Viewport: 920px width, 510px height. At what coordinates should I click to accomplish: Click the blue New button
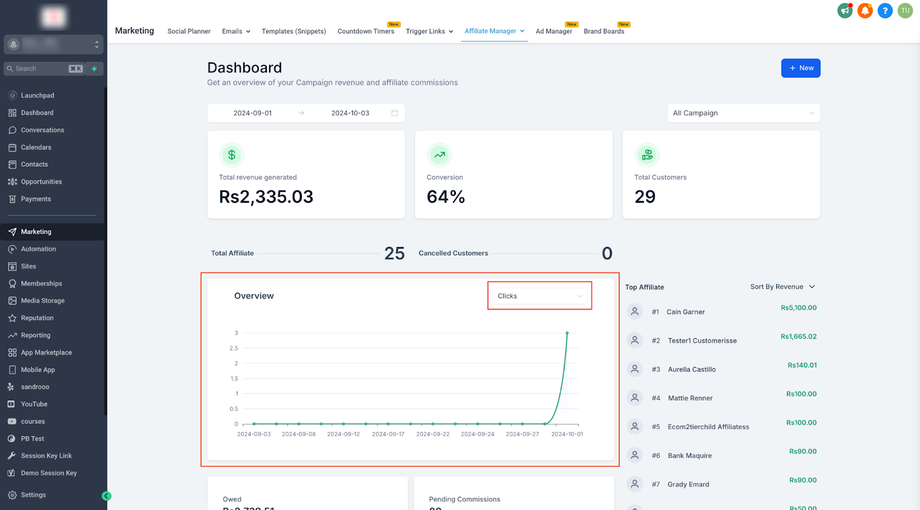(x=800, y=68)
